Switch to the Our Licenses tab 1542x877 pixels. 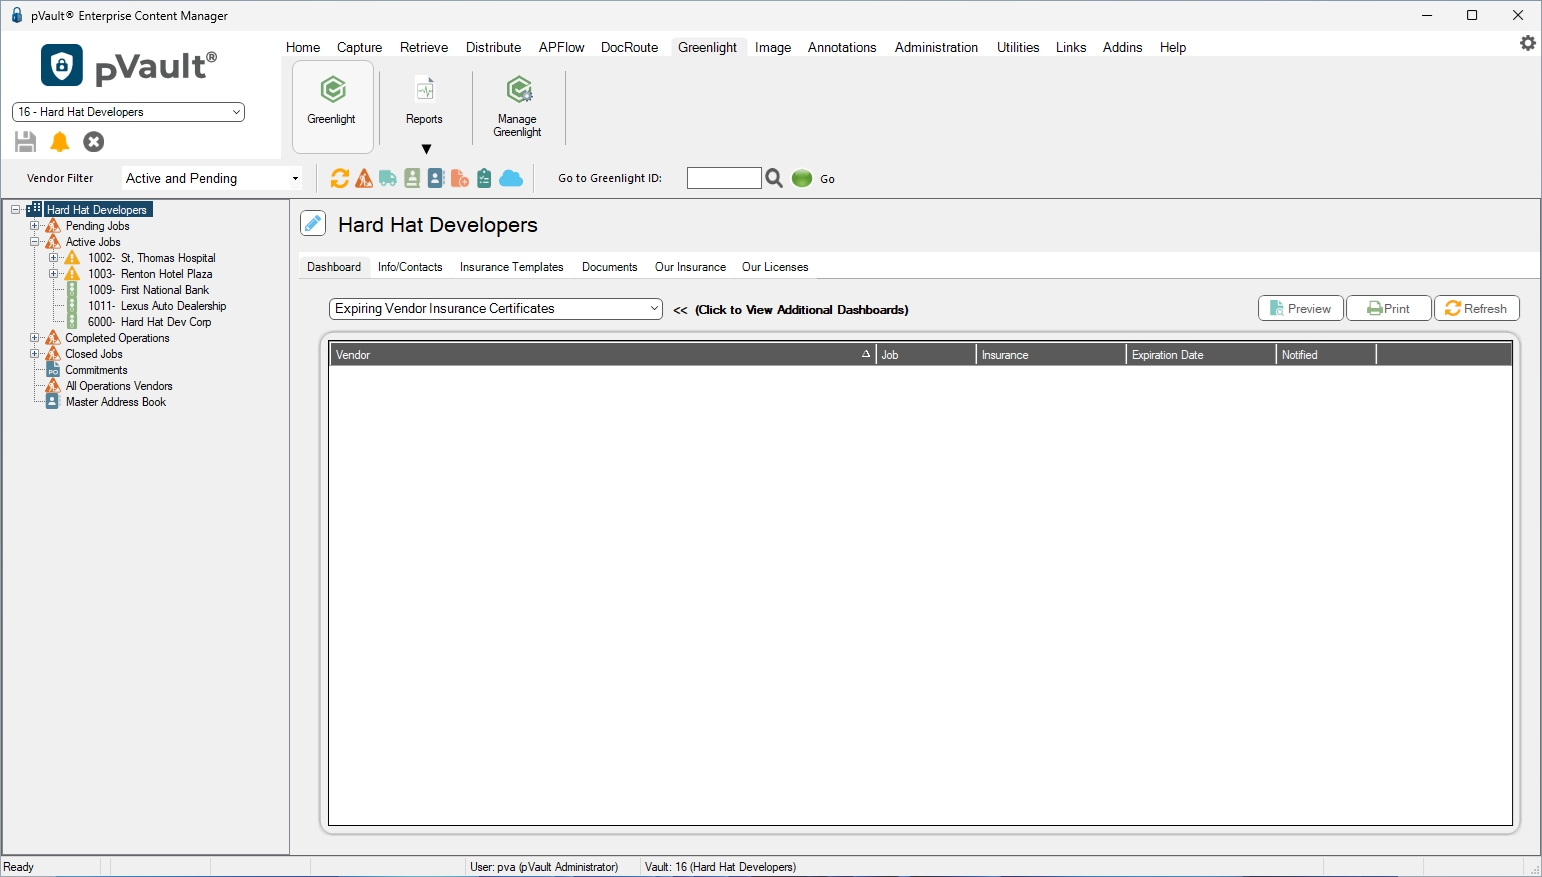coord(775,267)
